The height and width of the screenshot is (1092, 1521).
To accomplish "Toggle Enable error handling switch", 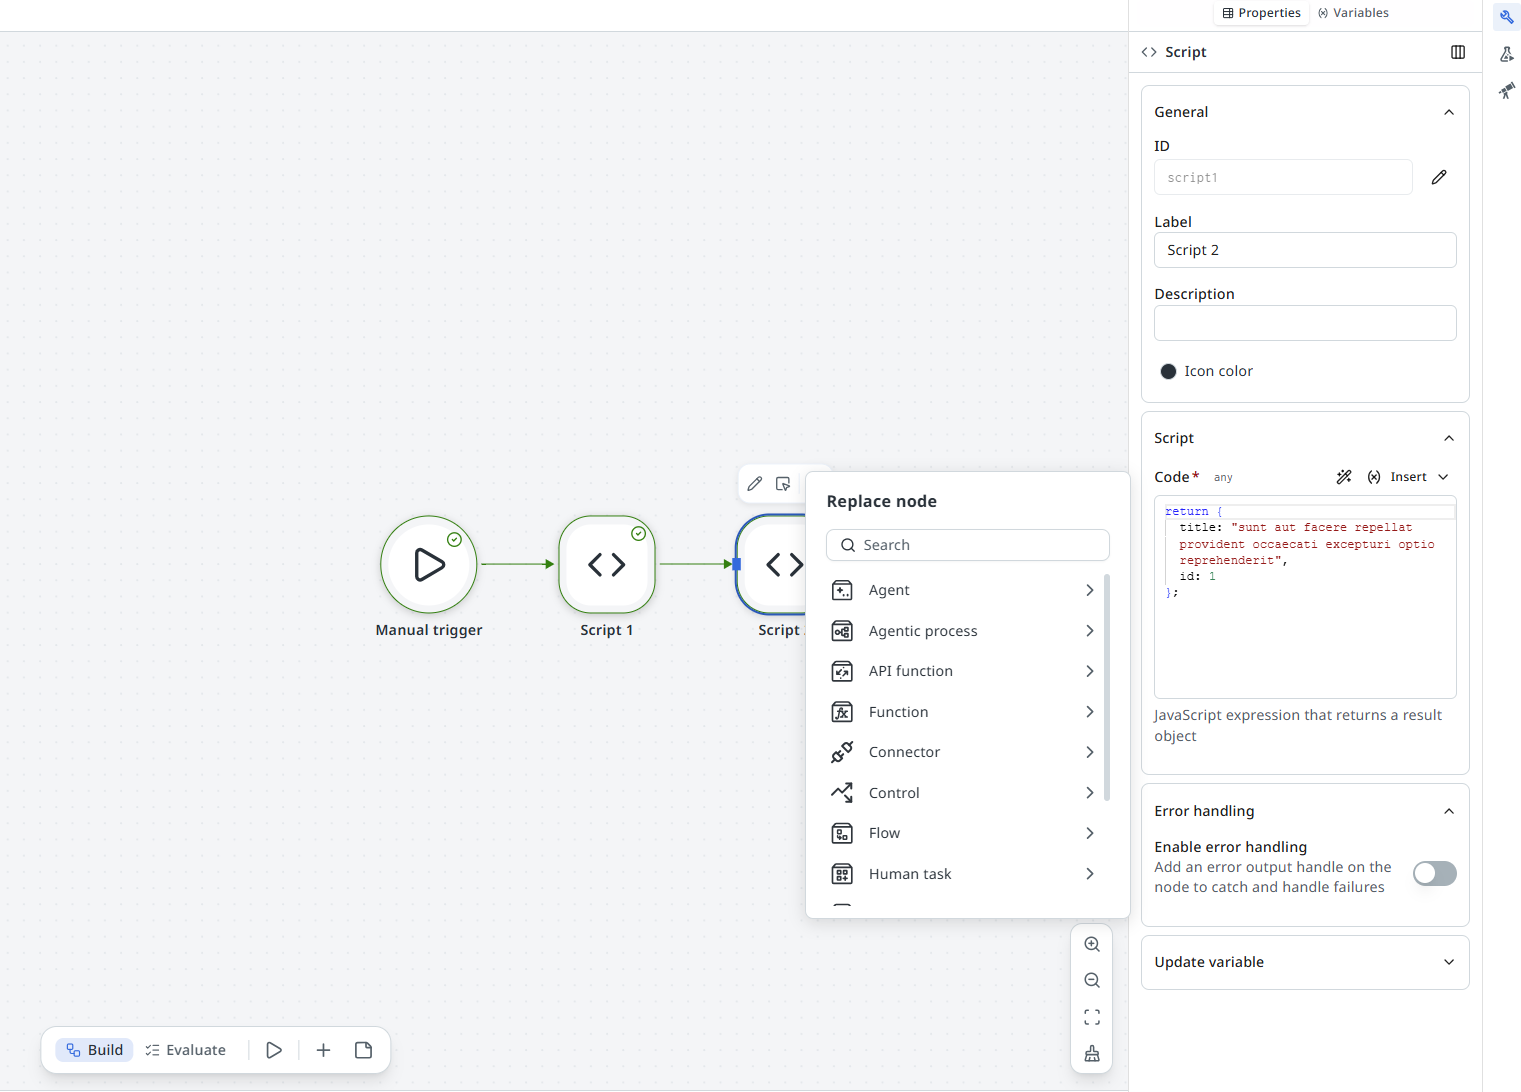I will point(1434,874).
